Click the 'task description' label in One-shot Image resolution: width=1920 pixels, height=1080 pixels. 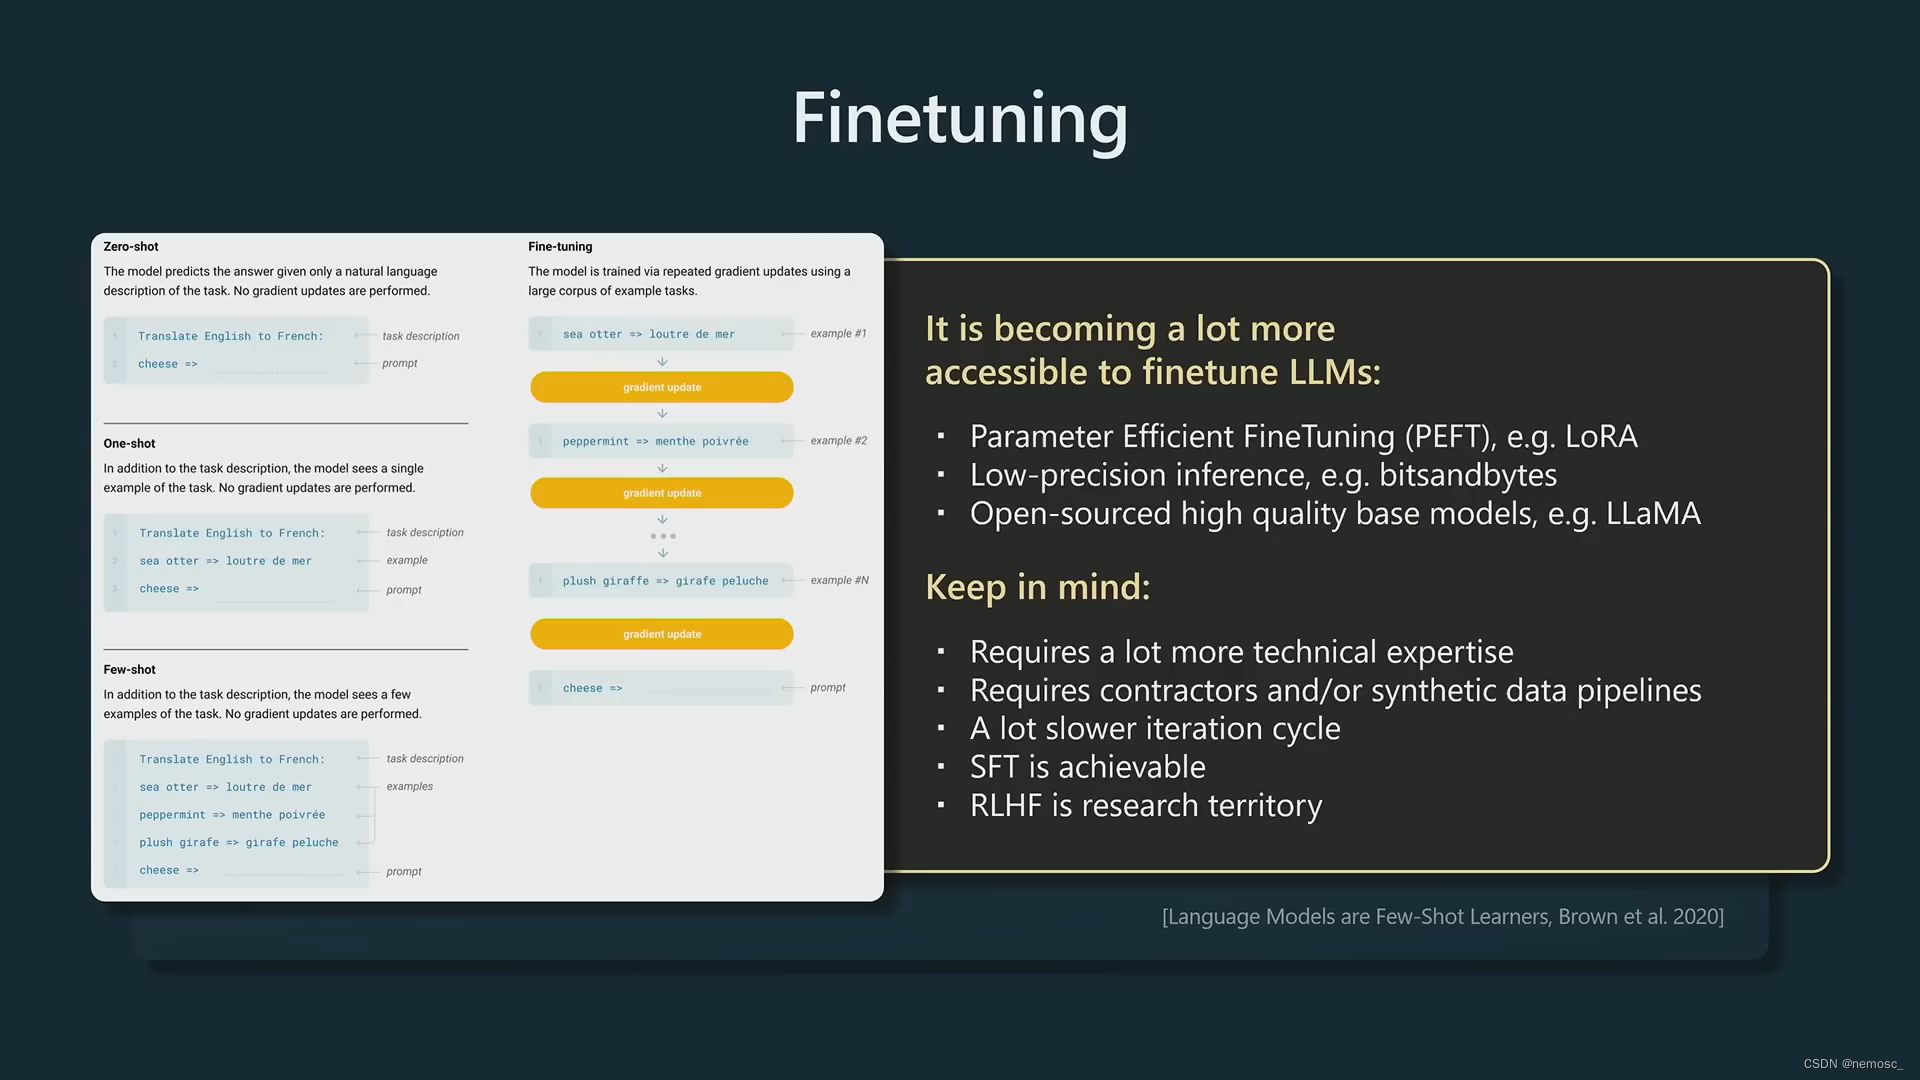click(425, 533)
